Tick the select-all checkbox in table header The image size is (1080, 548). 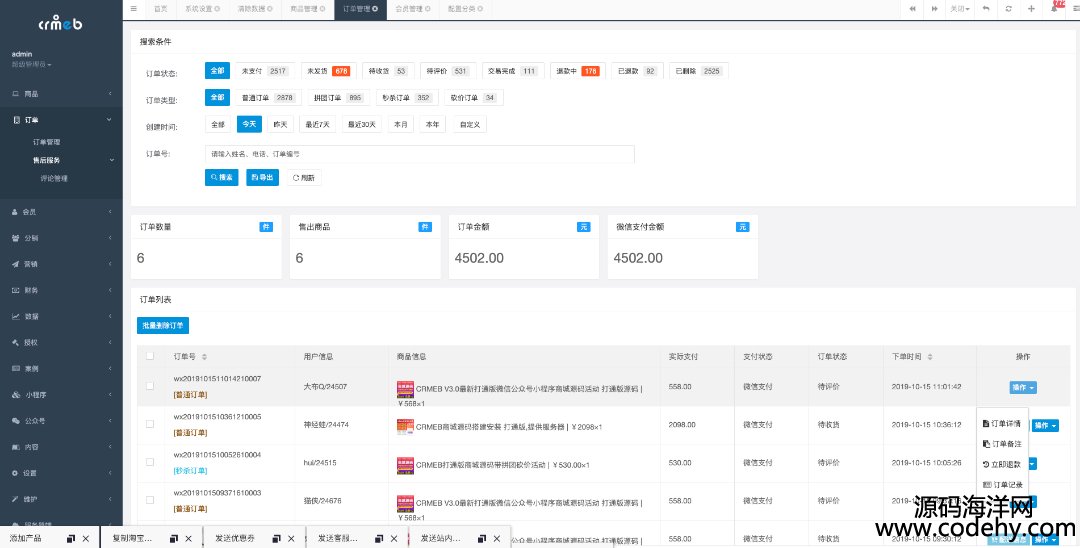pyautogui.click(x=150, y=356)
